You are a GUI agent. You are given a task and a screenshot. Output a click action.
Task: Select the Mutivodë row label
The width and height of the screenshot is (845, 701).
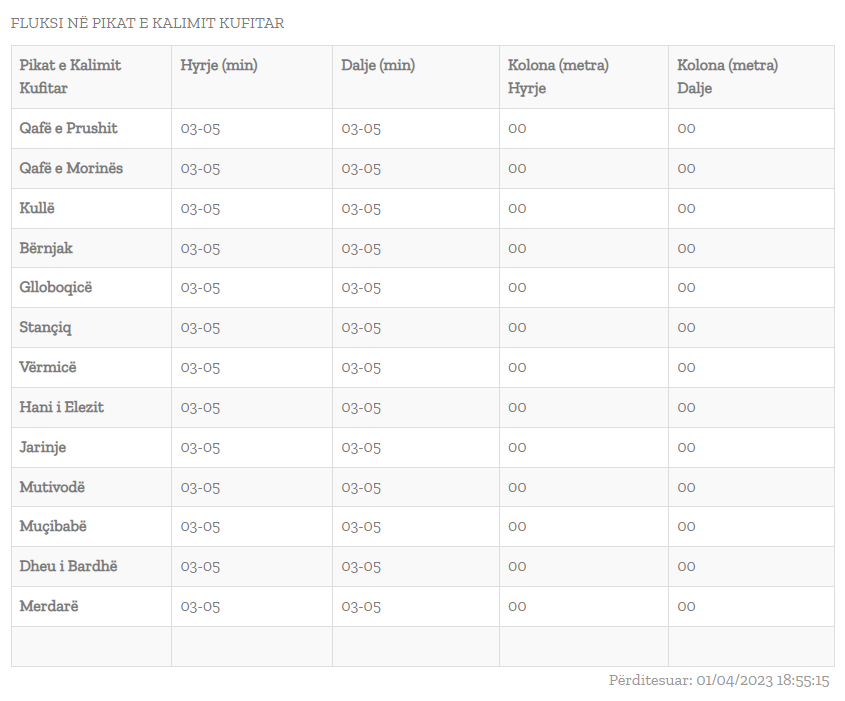click(52, 487)
